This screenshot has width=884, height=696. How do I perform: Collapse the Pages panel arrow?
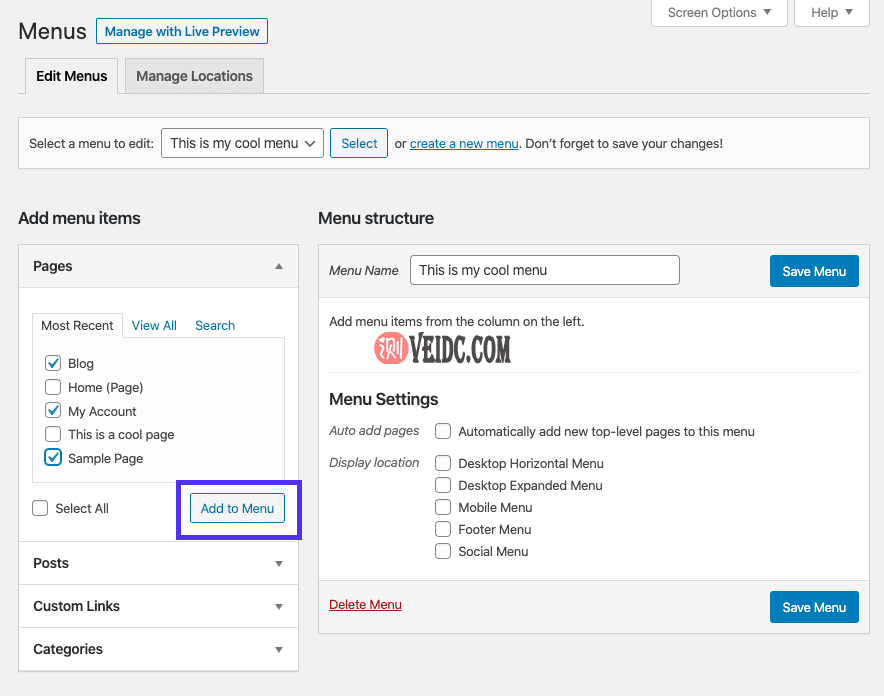[x=279, y=266]
